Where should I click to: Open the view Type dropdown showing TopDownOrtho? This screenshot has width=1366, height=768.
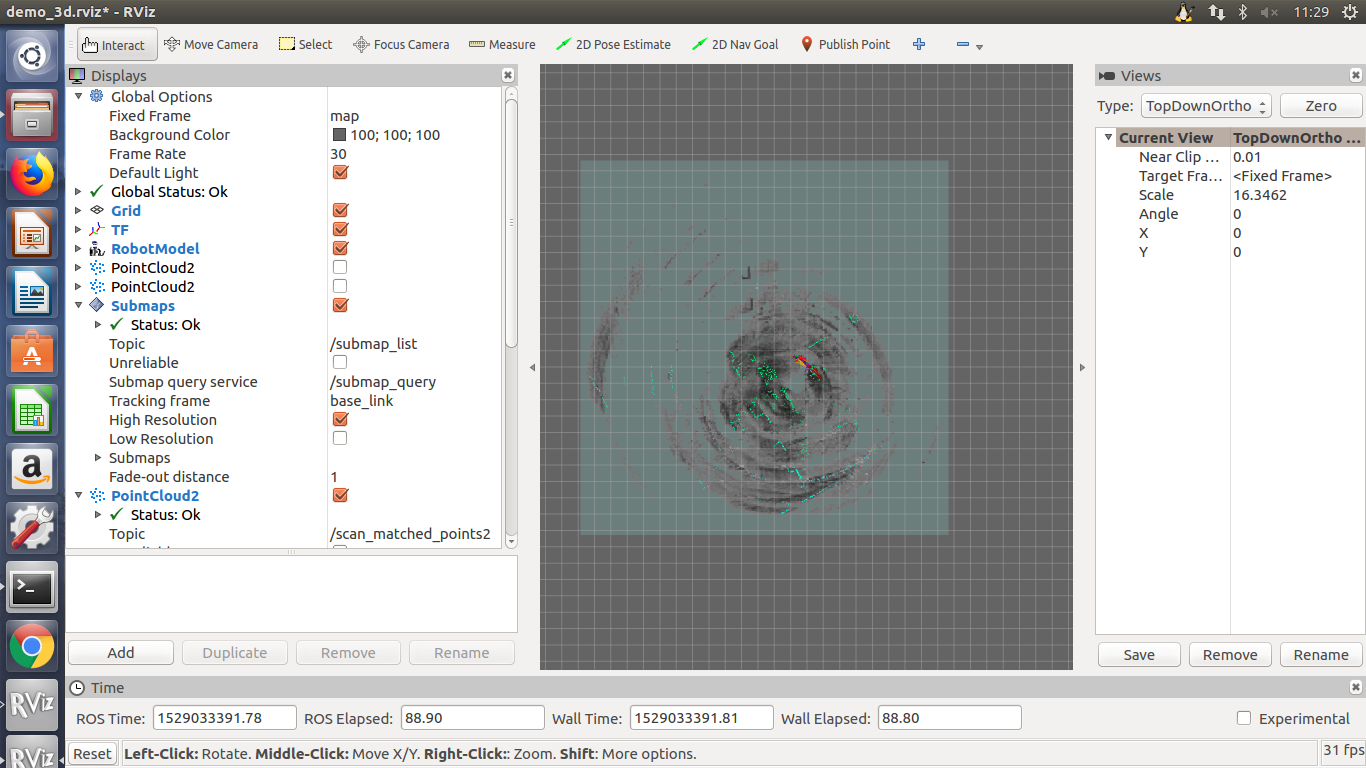pos(1206,105)
